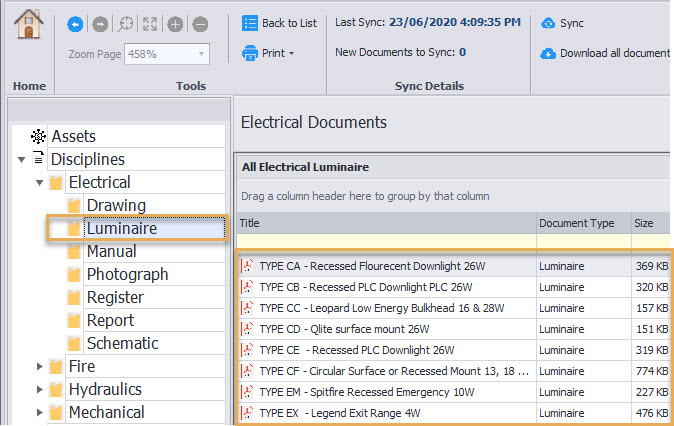Image resolution: width=674 pixels, height=426 pixels.
Task: Click the Document Type filter row field
Action: 584,241
